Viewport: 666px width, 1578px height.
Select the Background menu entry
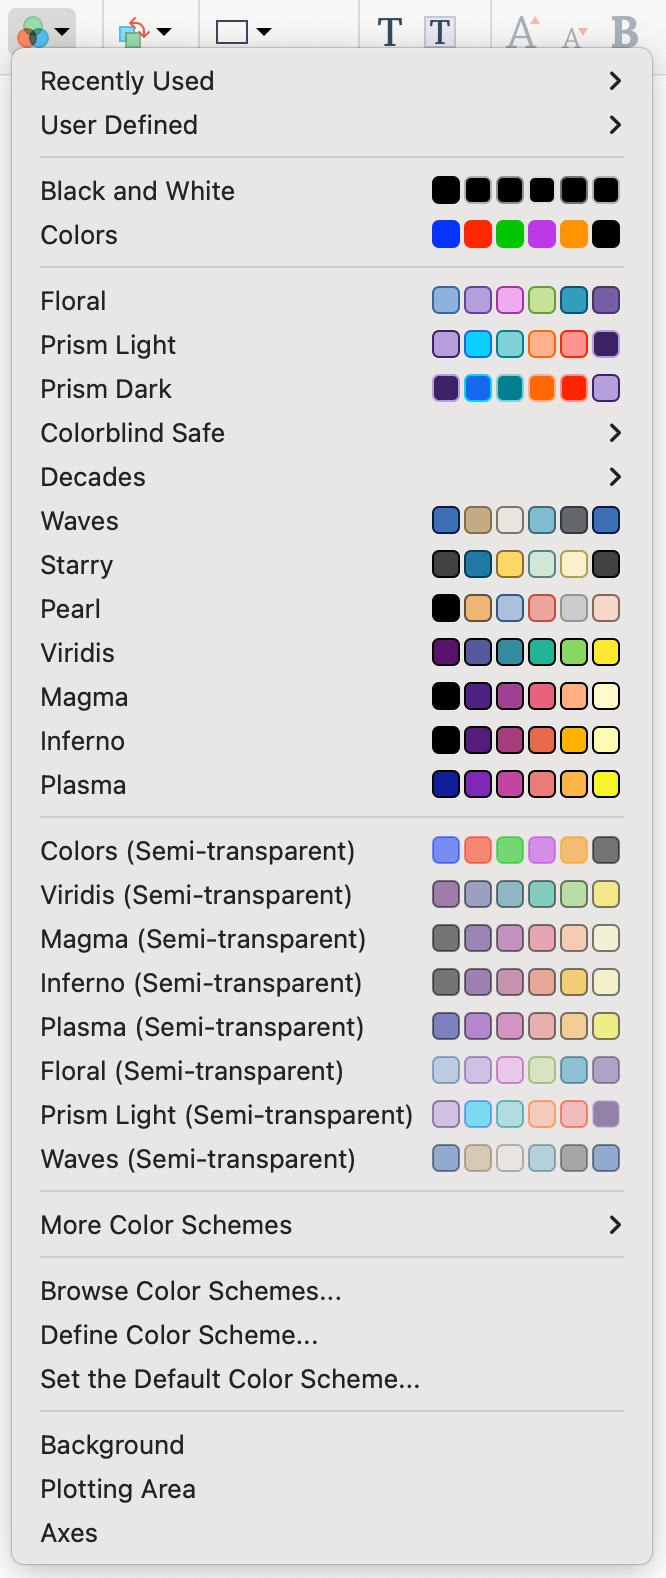pyautogui.click(x=112, y=1444)
